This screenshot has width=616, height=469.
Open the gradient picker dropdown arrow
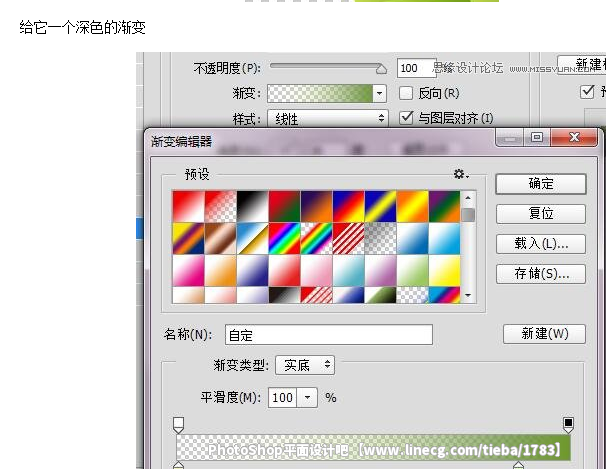tap(380, 93)
